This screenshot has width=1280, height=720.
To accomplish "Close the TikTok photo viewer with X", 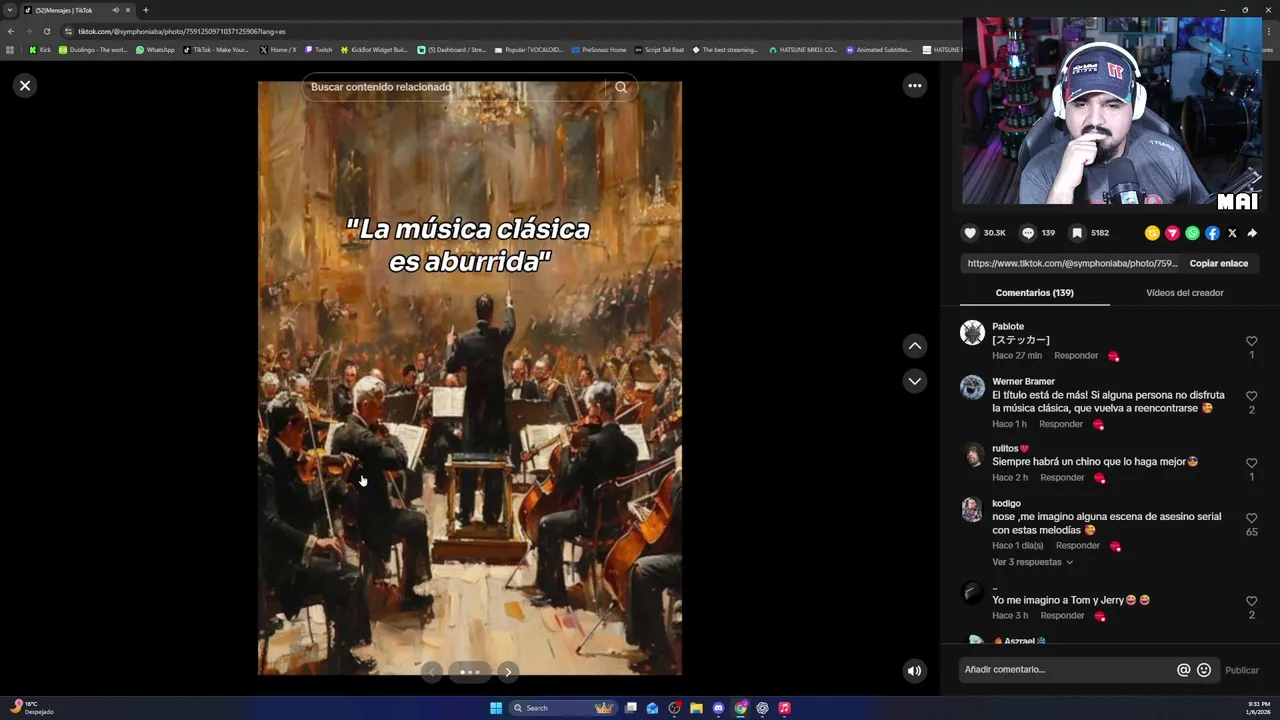I will [25, 85].
